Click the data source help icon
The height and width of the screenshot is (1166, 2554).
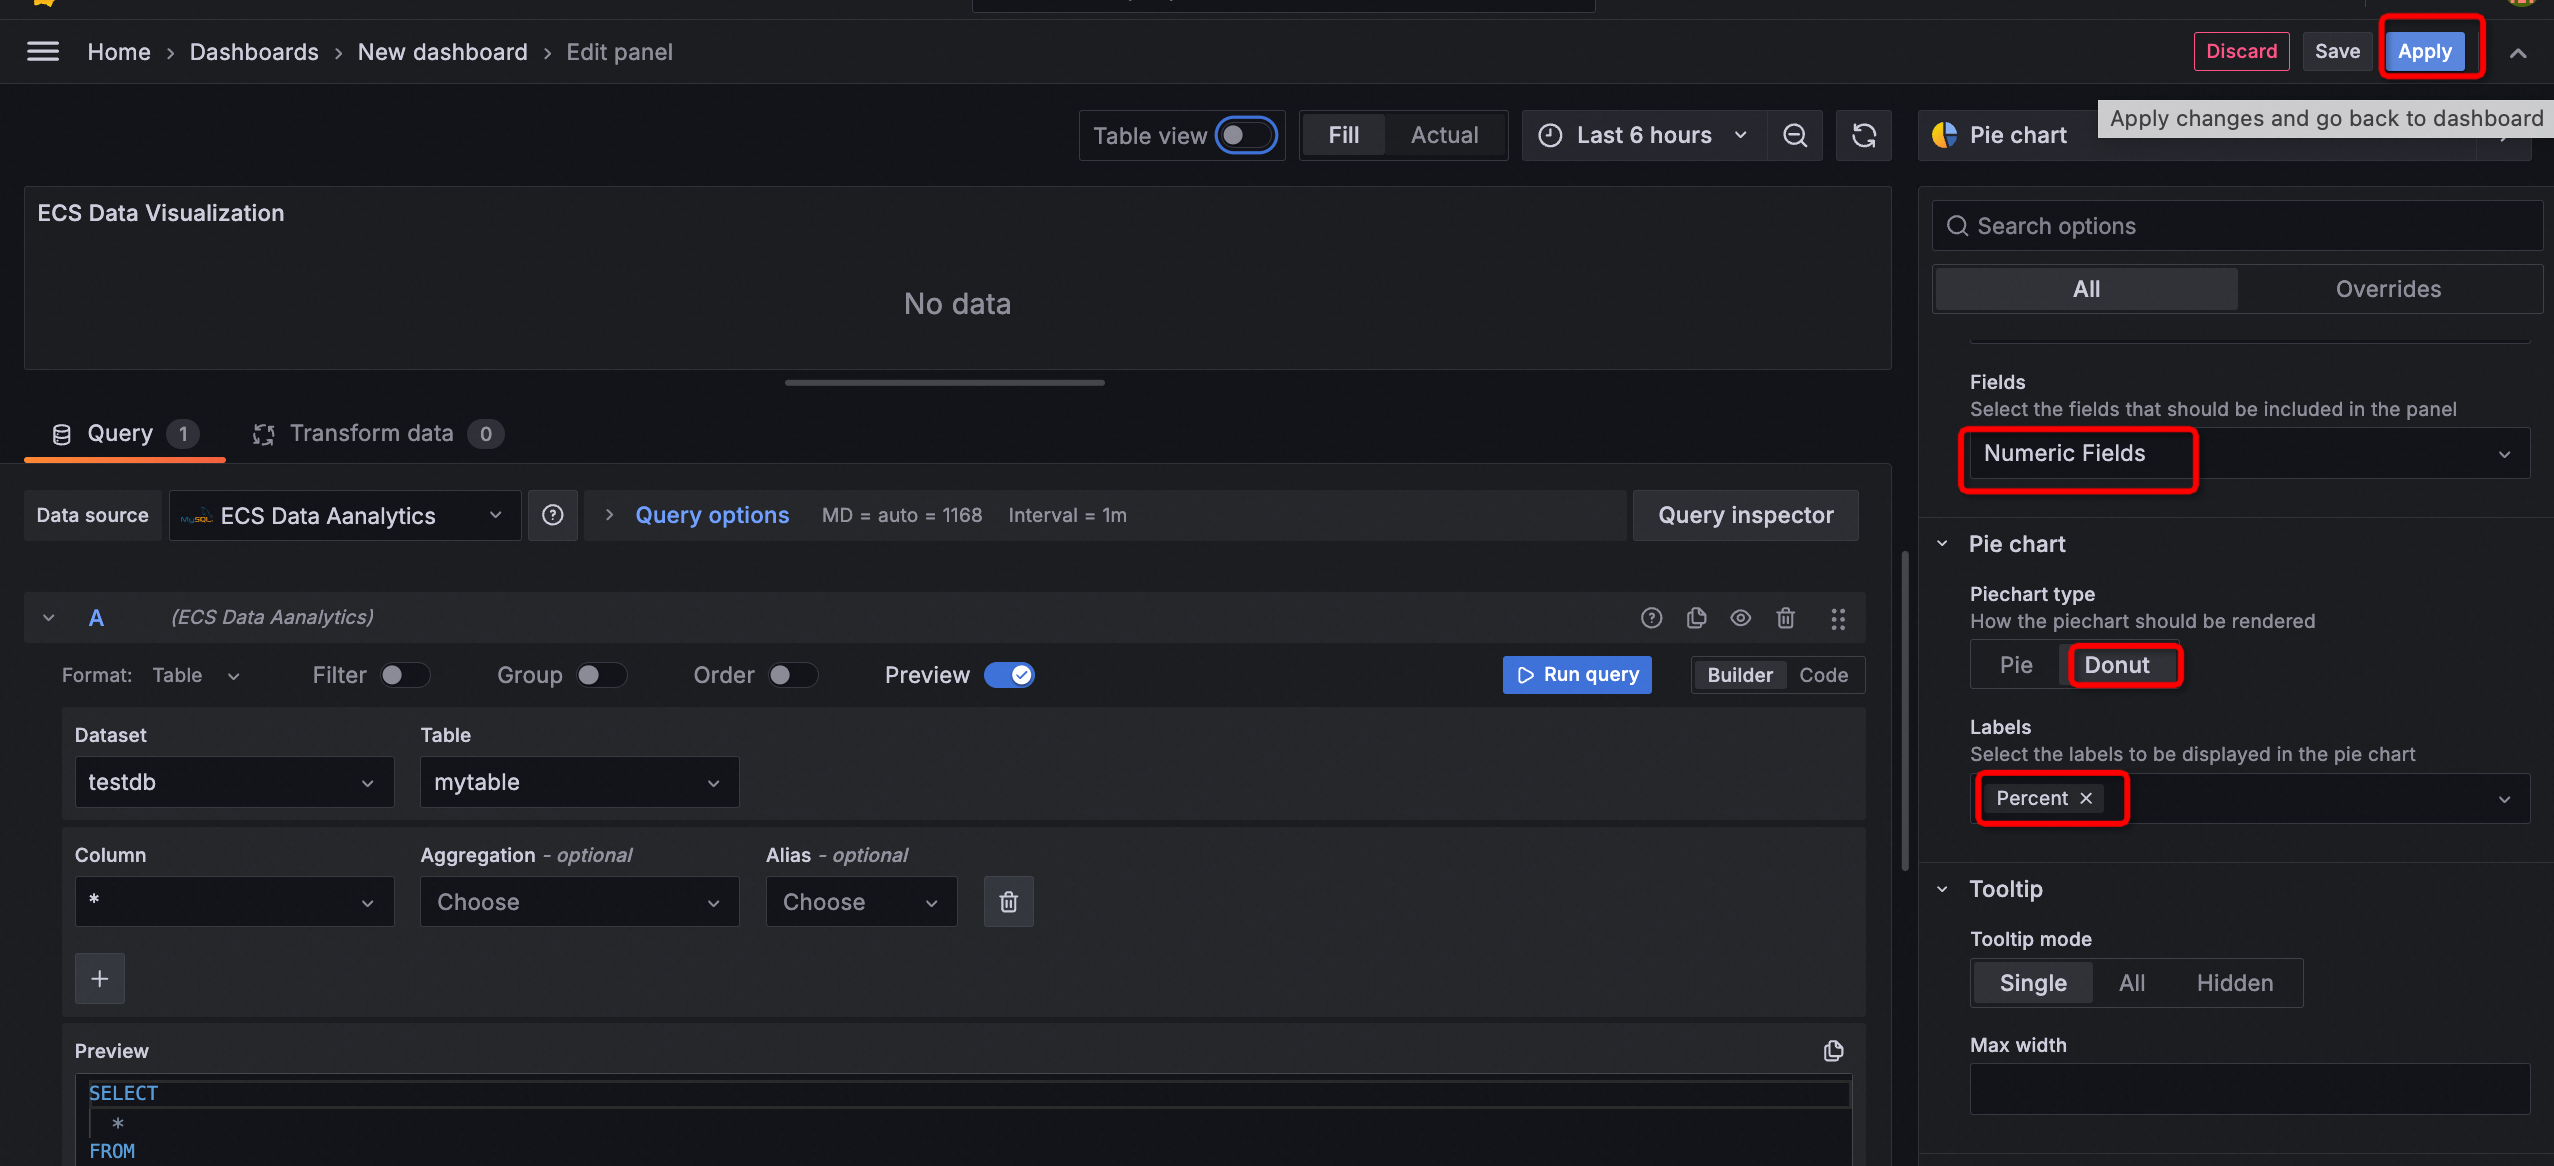[x=553, y=515]
